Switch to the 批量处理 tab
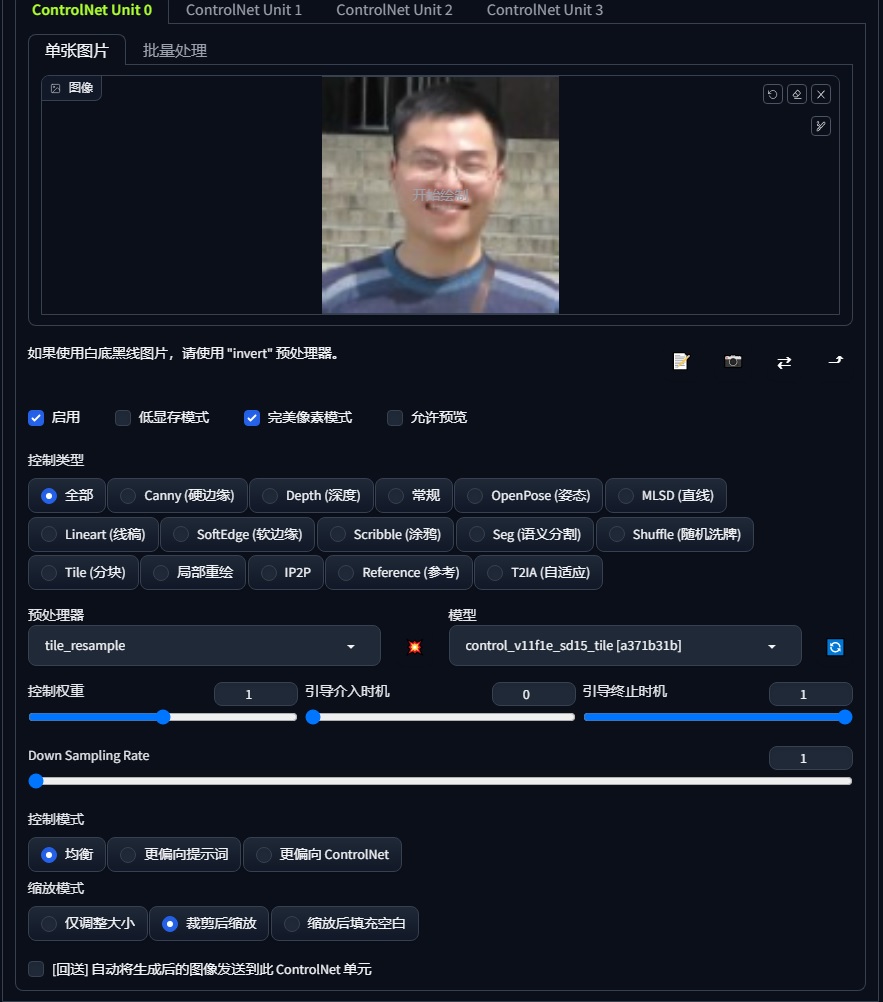The height and width of the screenshot is (1002, 883). (x=176, y=48)
